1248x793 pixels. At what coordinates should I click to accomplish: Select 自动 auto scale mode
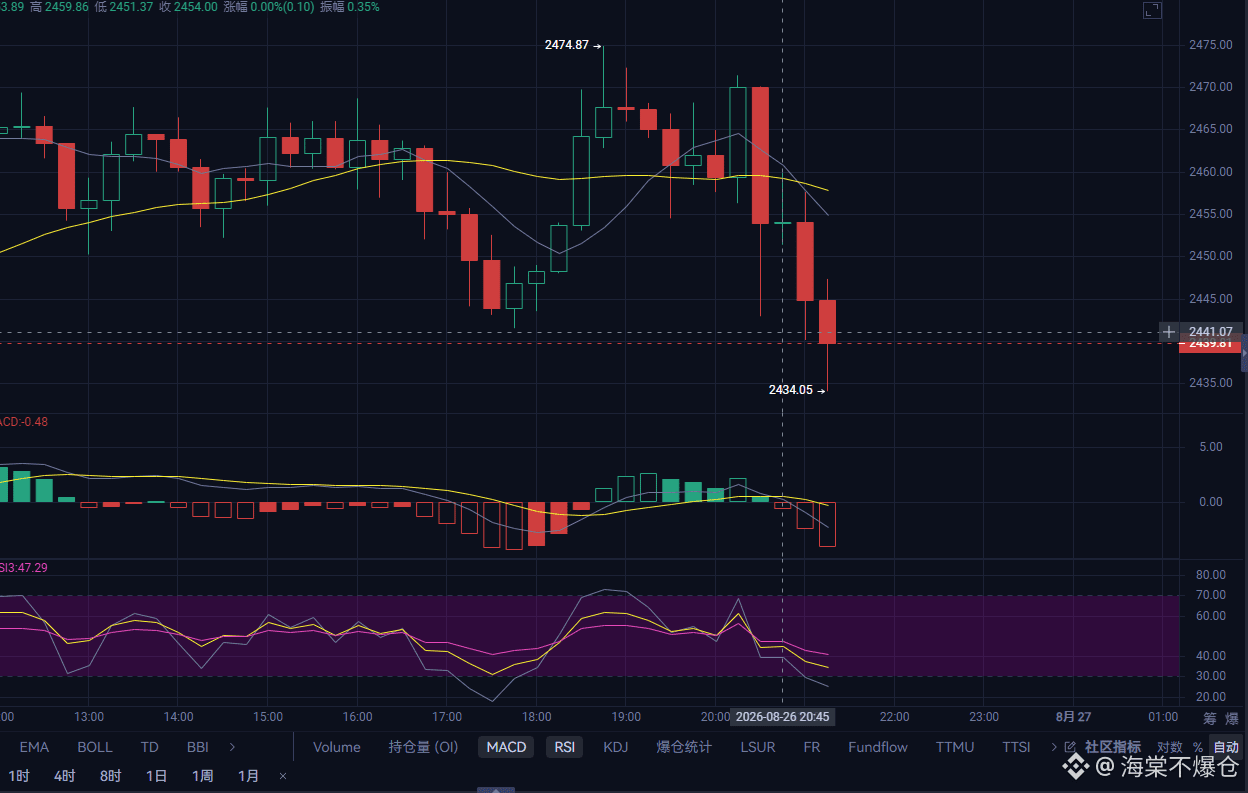tap(1225, 747)
